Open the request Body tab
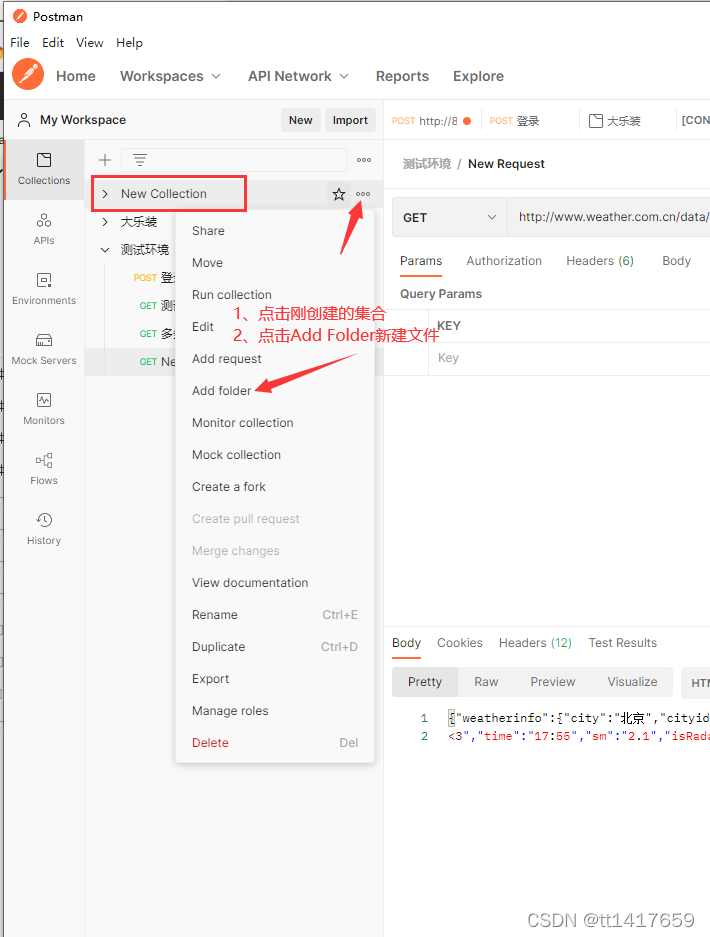 tap(676, 261)
